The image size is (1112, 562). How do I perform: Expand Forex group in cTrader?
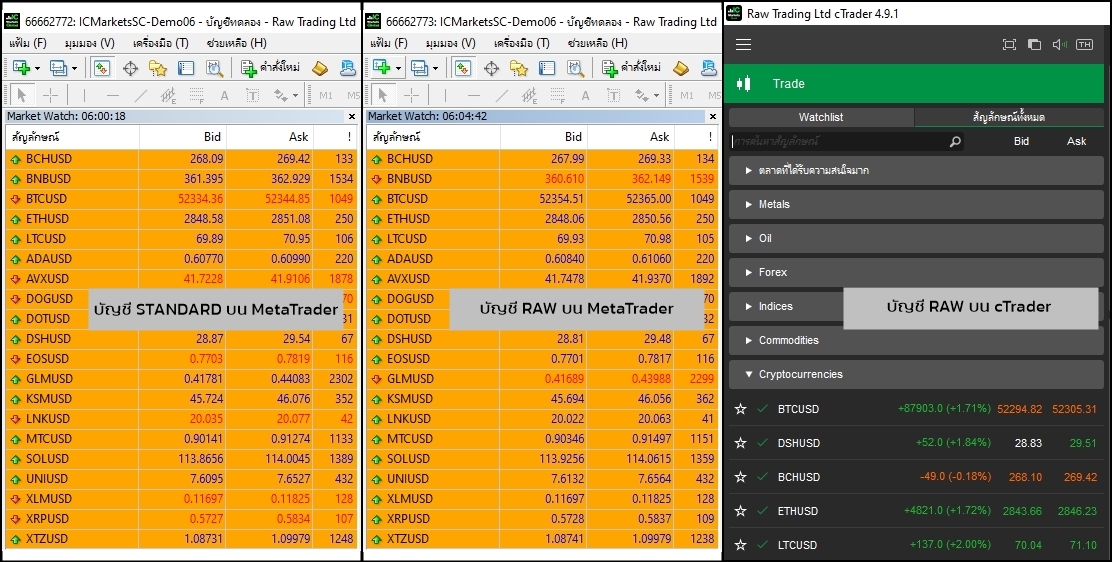click(916, 272)
